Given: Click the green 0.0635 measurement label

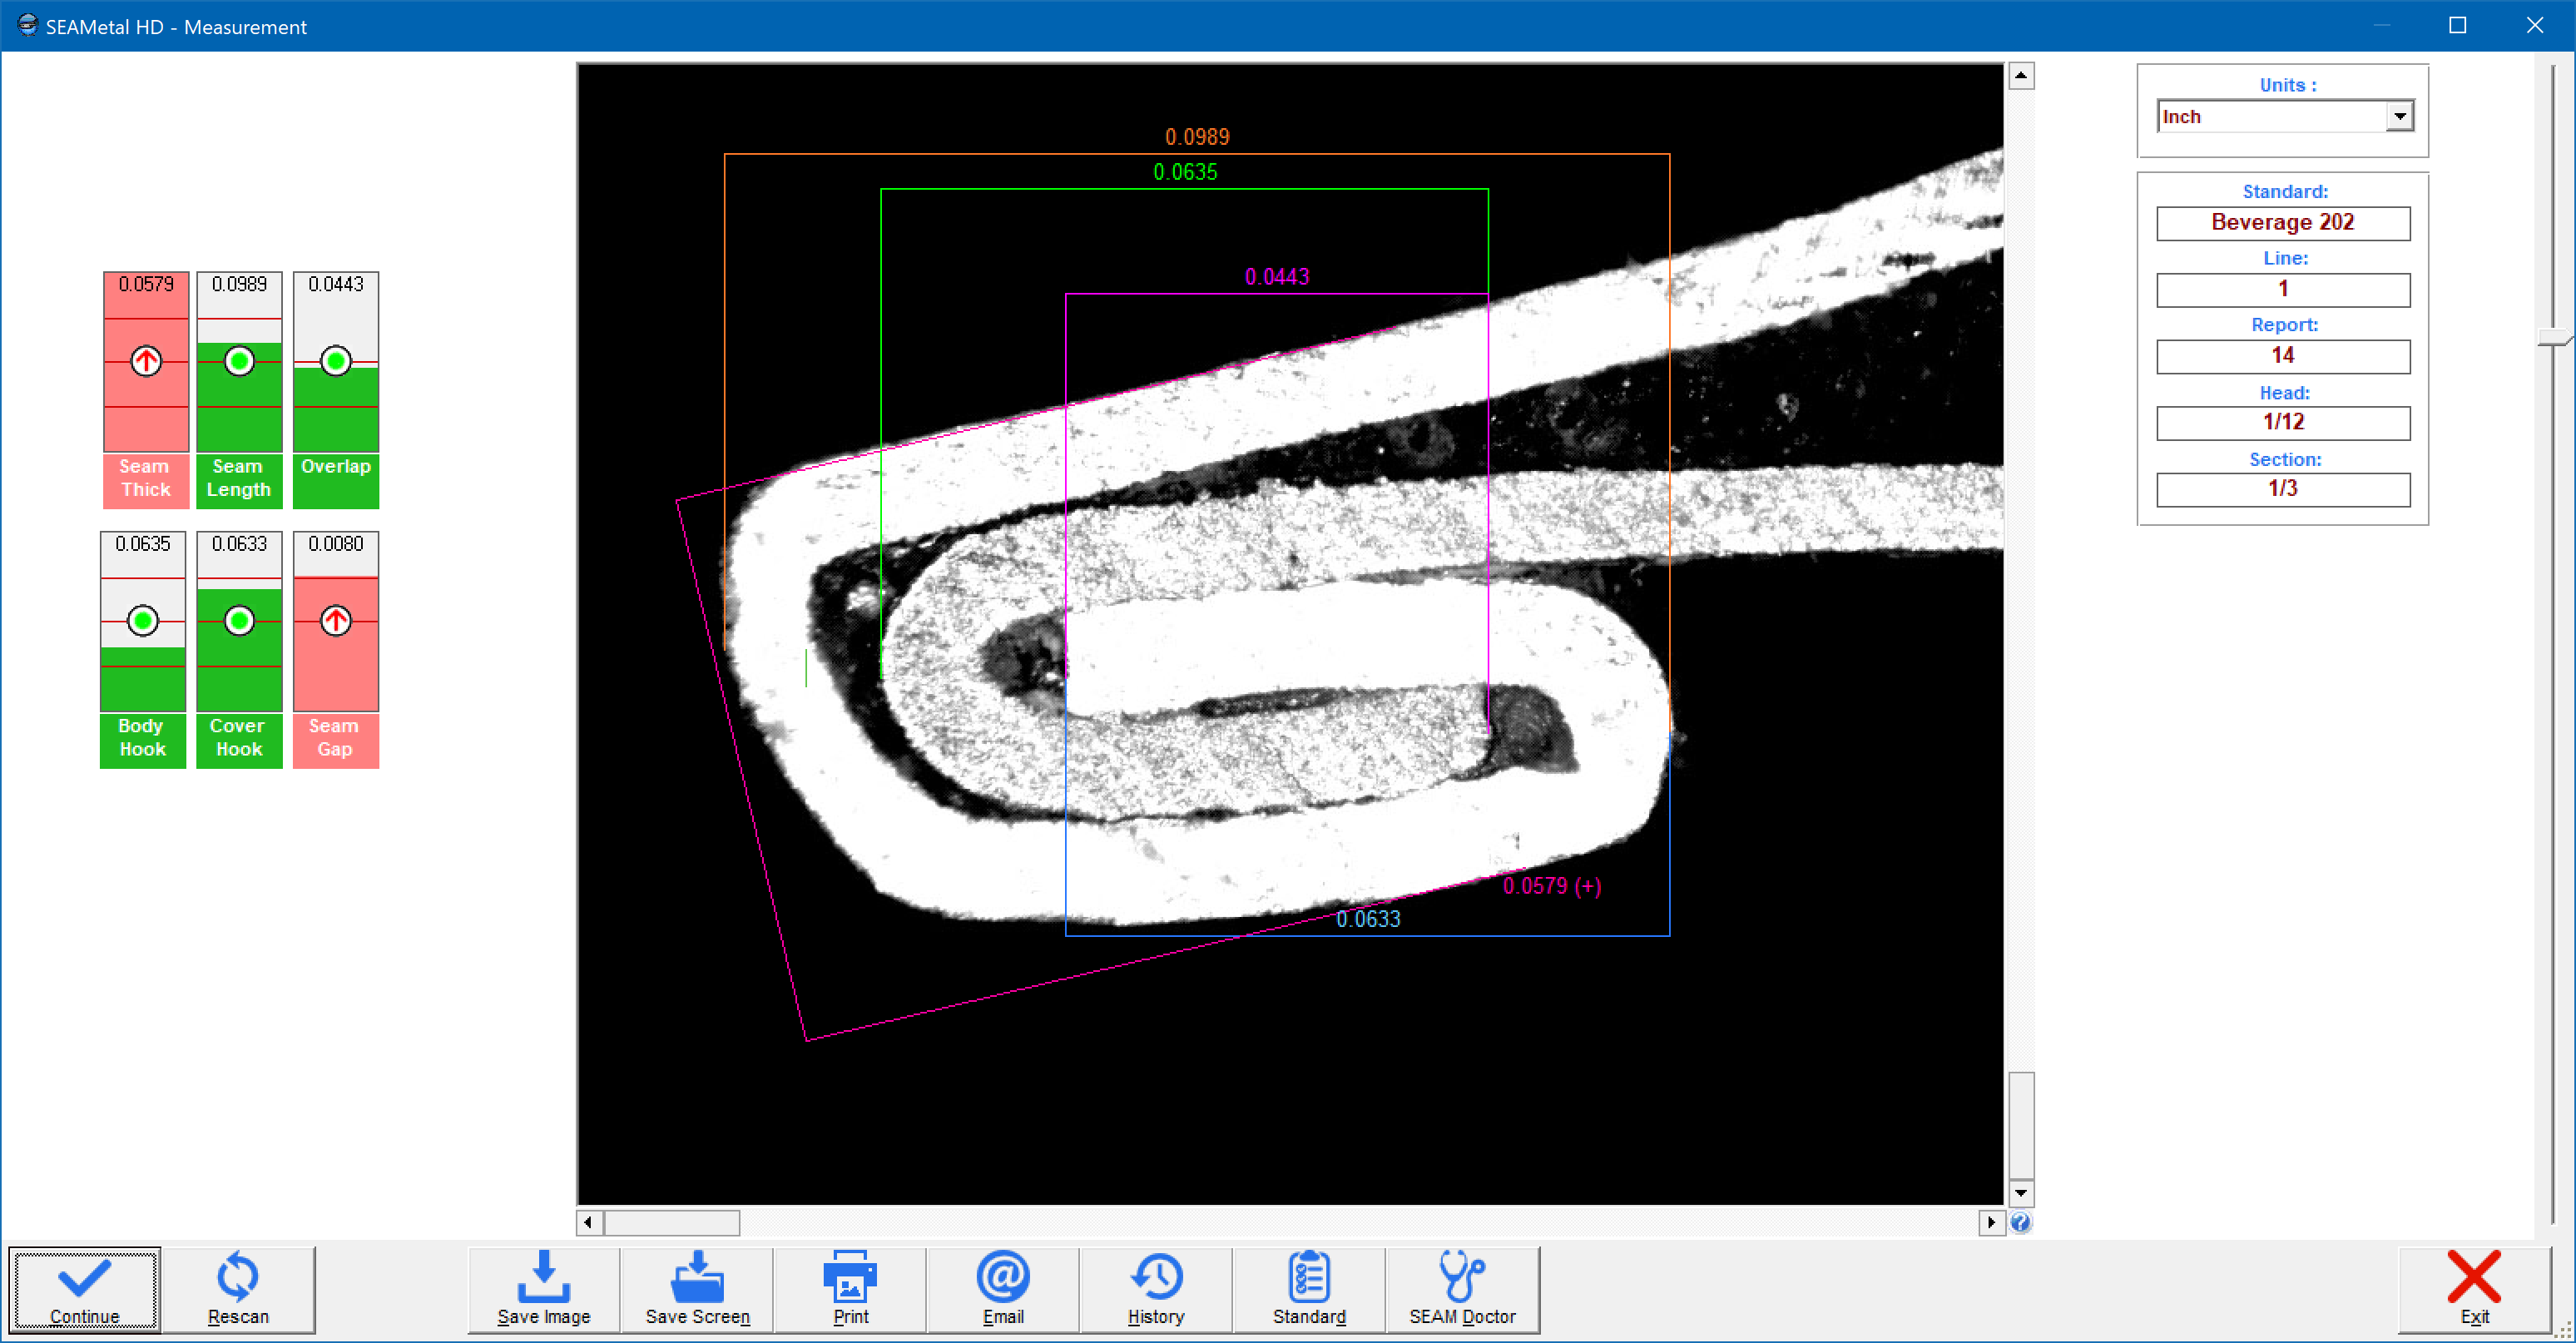Looking at the screenshot, I should pos(1185,172).
